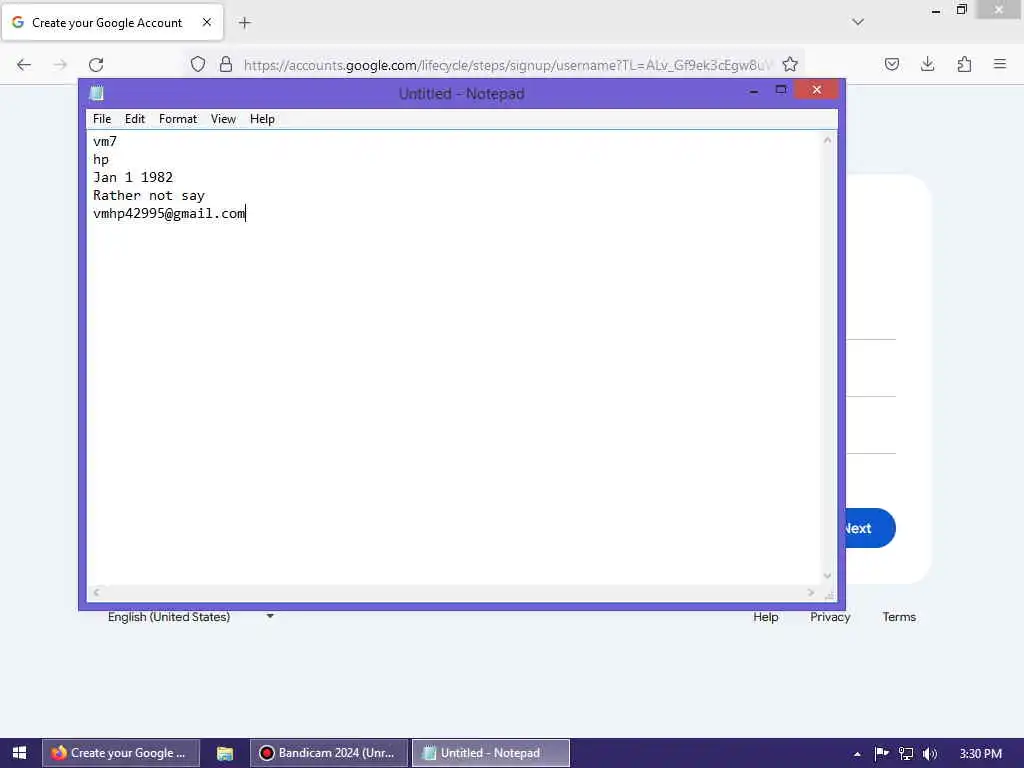Reload the page in Firefox
This screenshot has width=1024, height=768.
click(96, 65)
